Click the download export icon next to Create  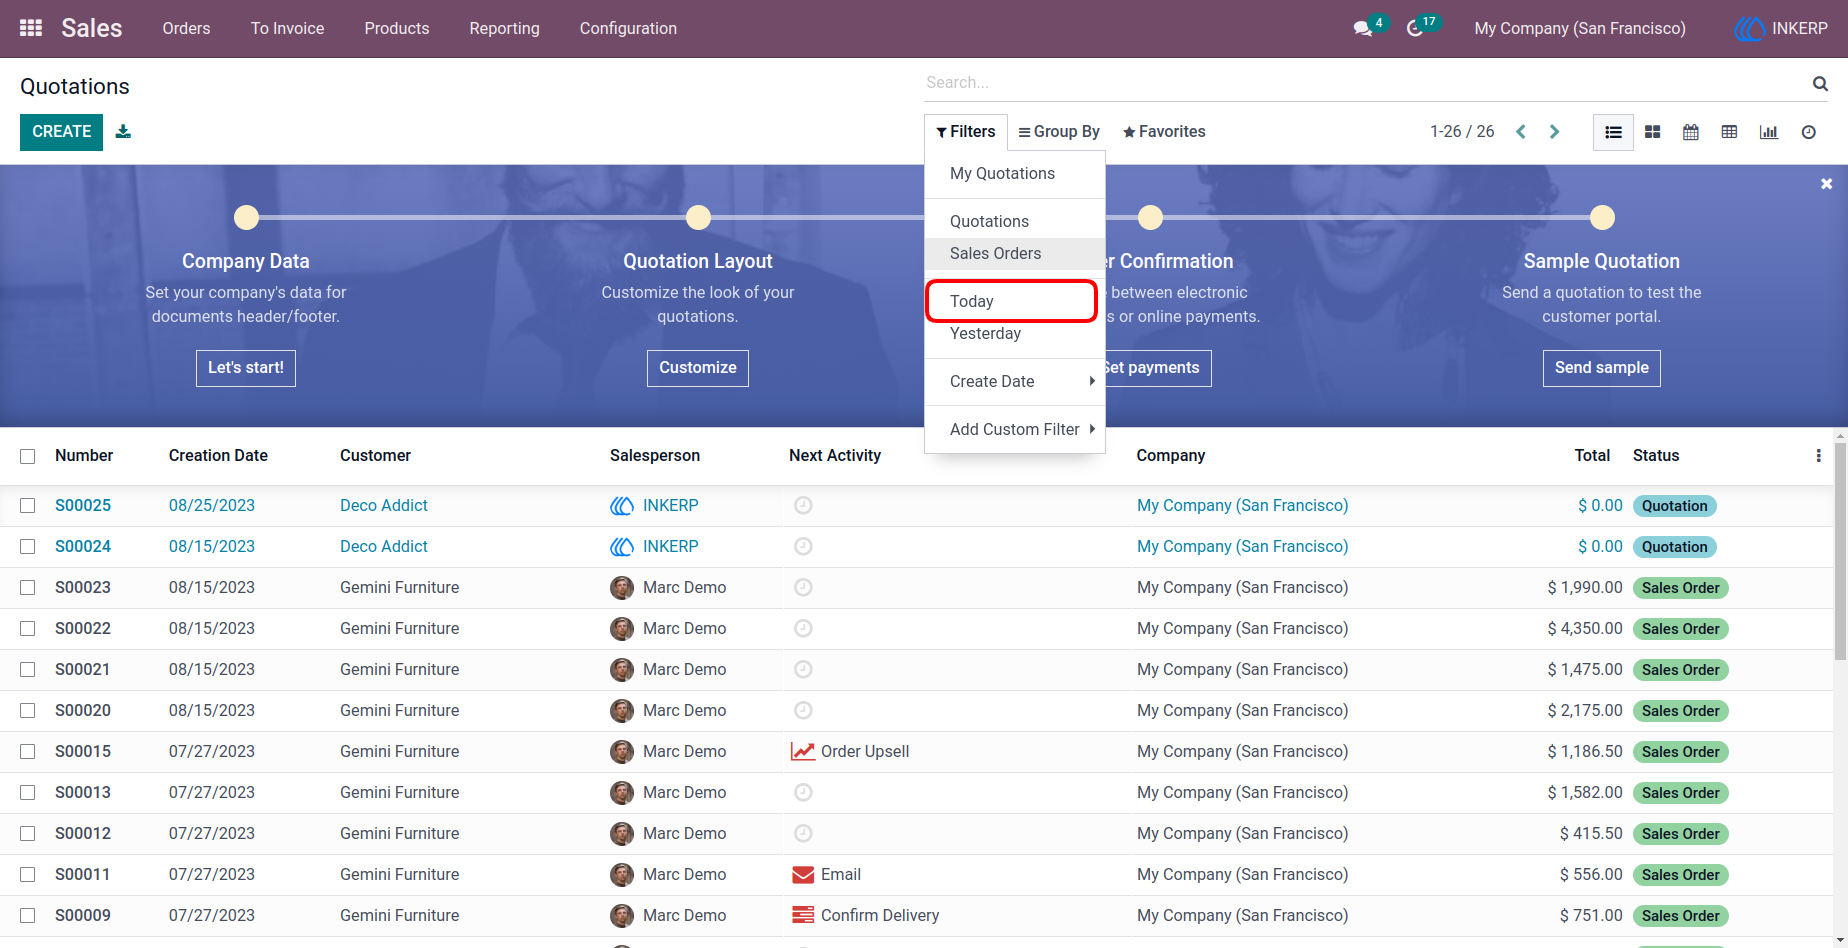(x=123, y=131)
